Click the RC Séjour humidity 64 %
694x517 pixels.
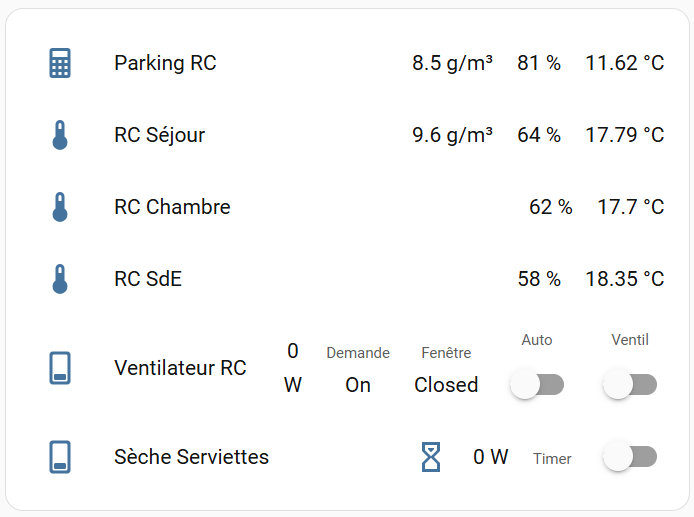click(539, 135)
